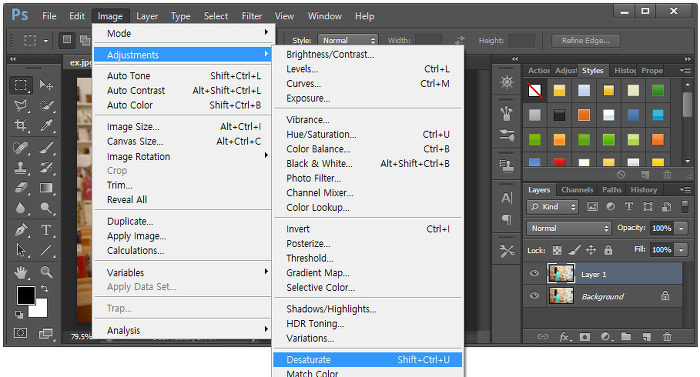Image resolution: width=700 pixels, height=377 pixels.
Task: Select the History Brush tool
Action: tap(46, 168)
